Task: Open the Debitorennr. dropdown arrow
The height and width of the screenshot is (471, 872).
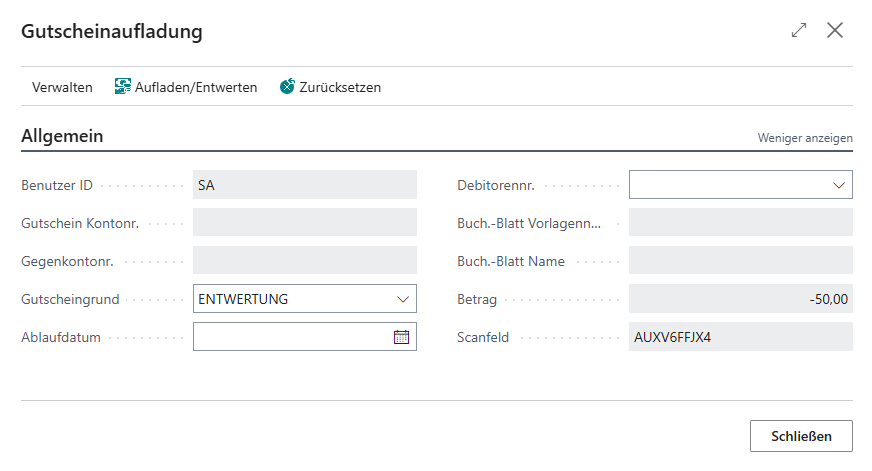Action: click(x=838, y=185)
